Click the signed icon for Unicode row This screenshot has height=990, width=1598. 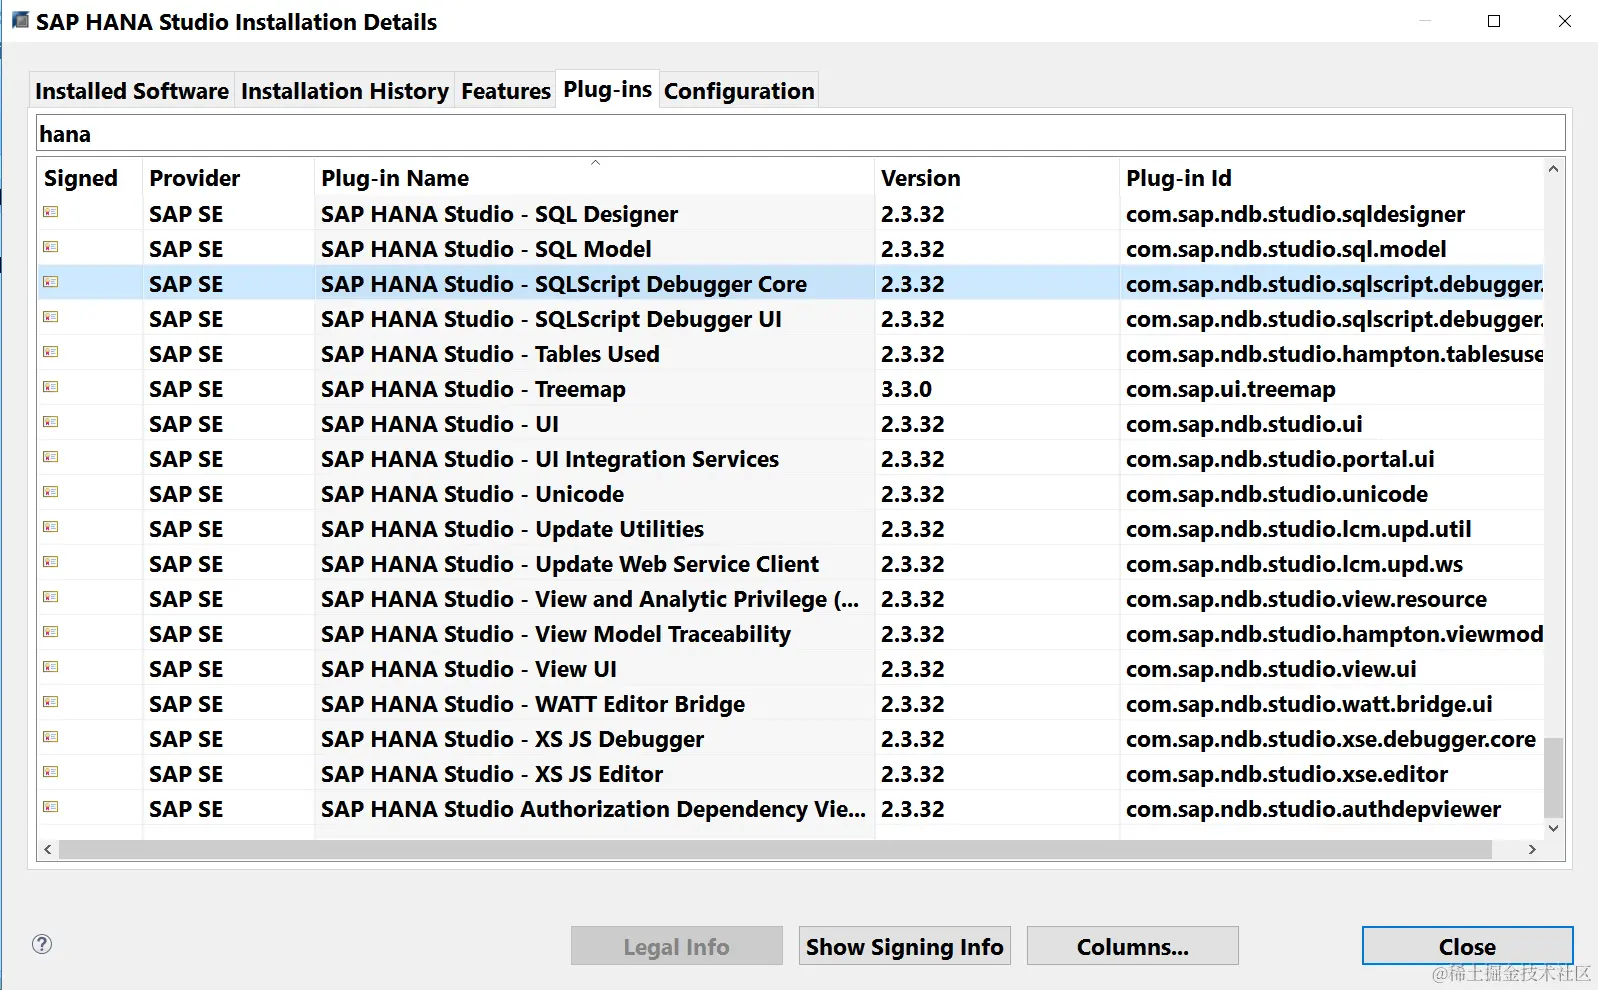click(51, 492)
